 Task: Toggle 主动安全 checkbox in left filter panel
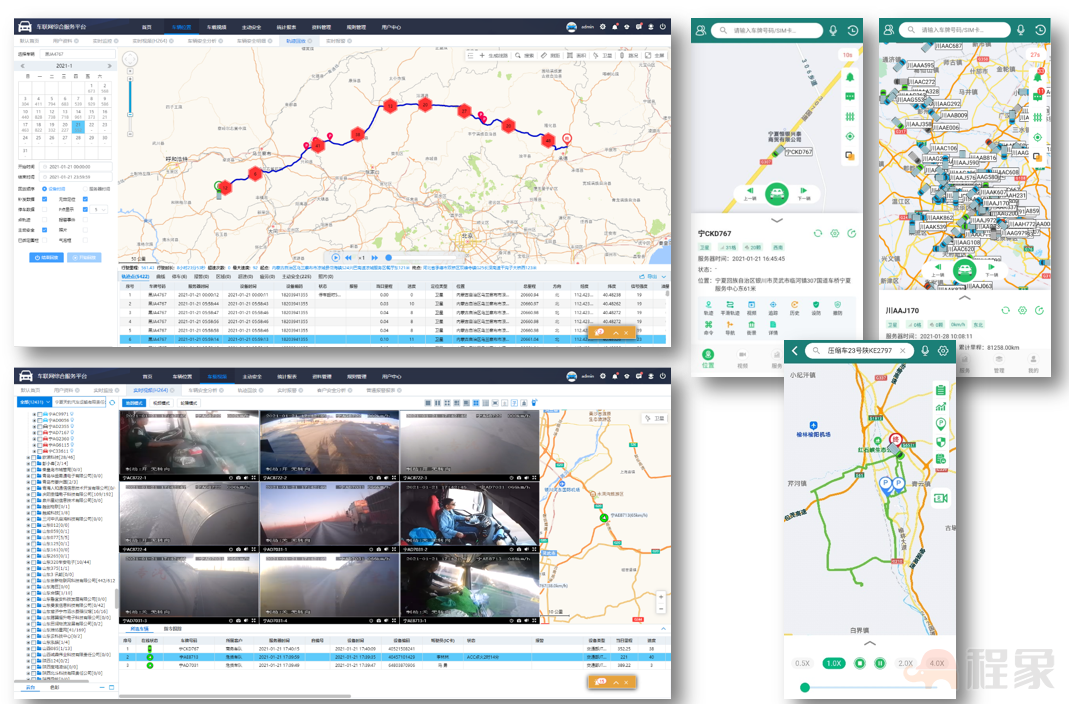[x=44, y=230]
